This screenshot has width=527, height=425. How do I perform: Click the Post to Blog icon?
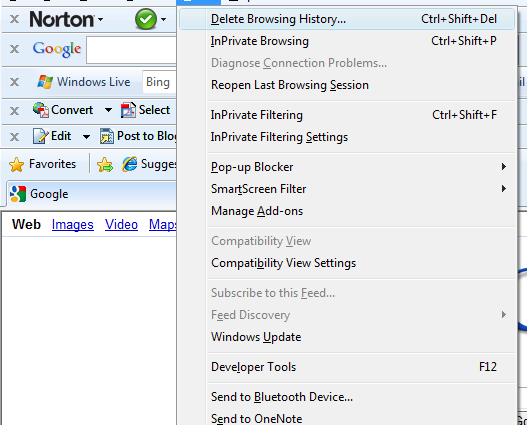point(107,136)
